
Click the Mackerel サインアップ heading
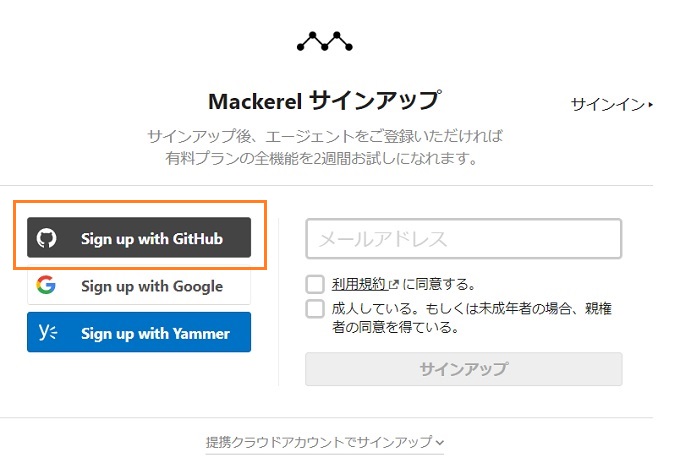click(325, 101)
